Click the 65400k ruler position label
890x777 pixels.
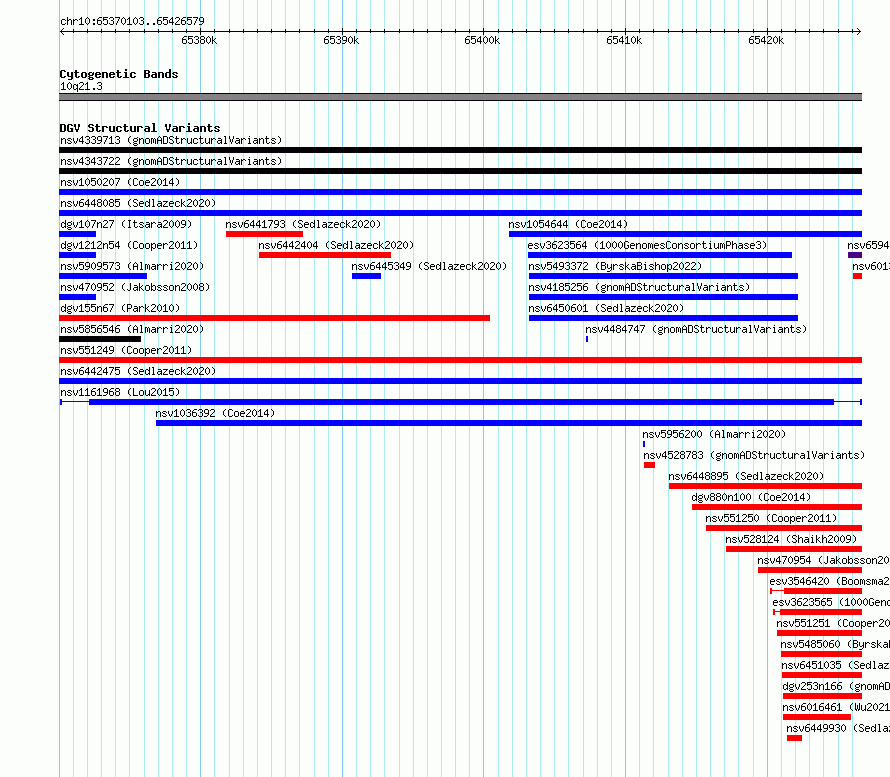coord(482,40)
